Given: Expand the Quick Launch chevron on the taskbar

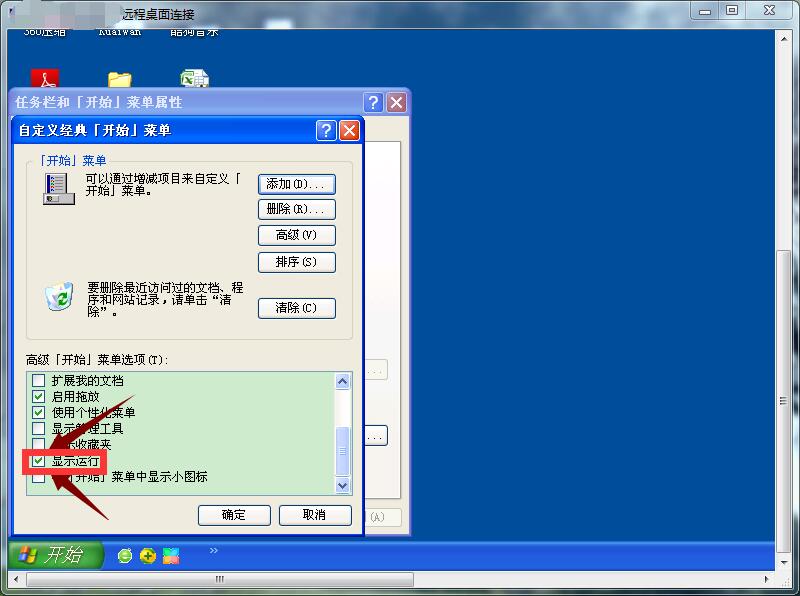Looking at the screenshot, I should 213,551.
